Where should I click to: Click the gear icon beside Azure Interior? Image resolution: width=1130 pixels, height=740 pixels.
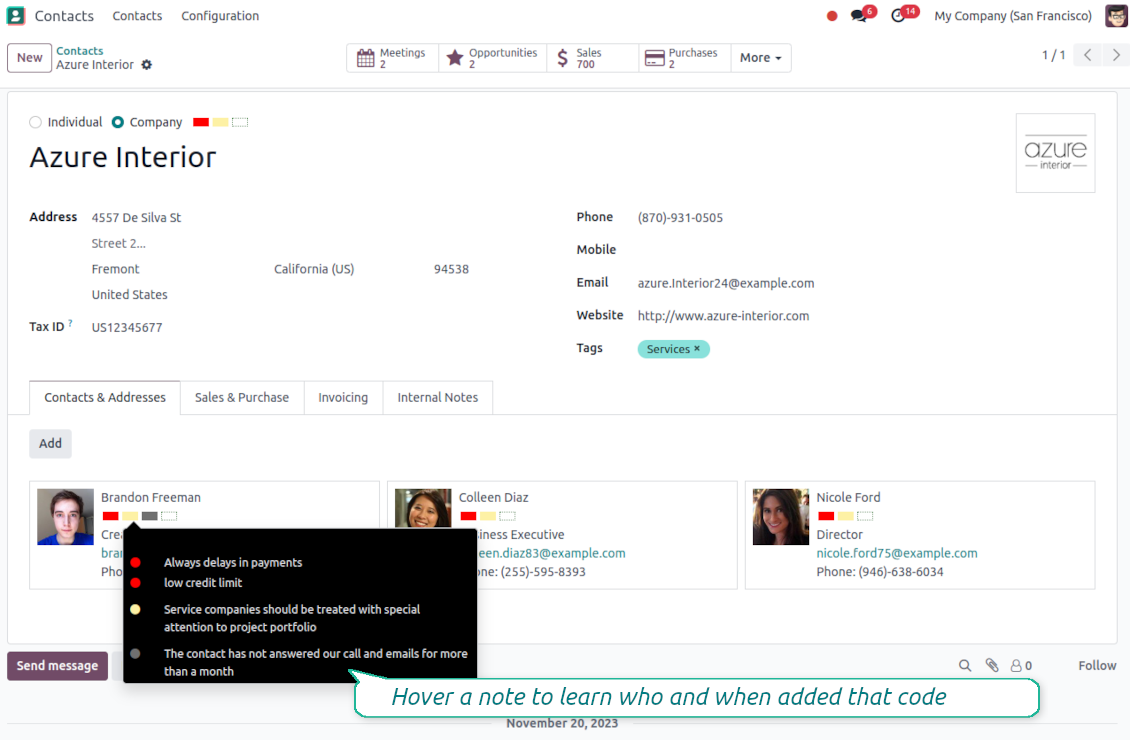[x=147, y=65]
